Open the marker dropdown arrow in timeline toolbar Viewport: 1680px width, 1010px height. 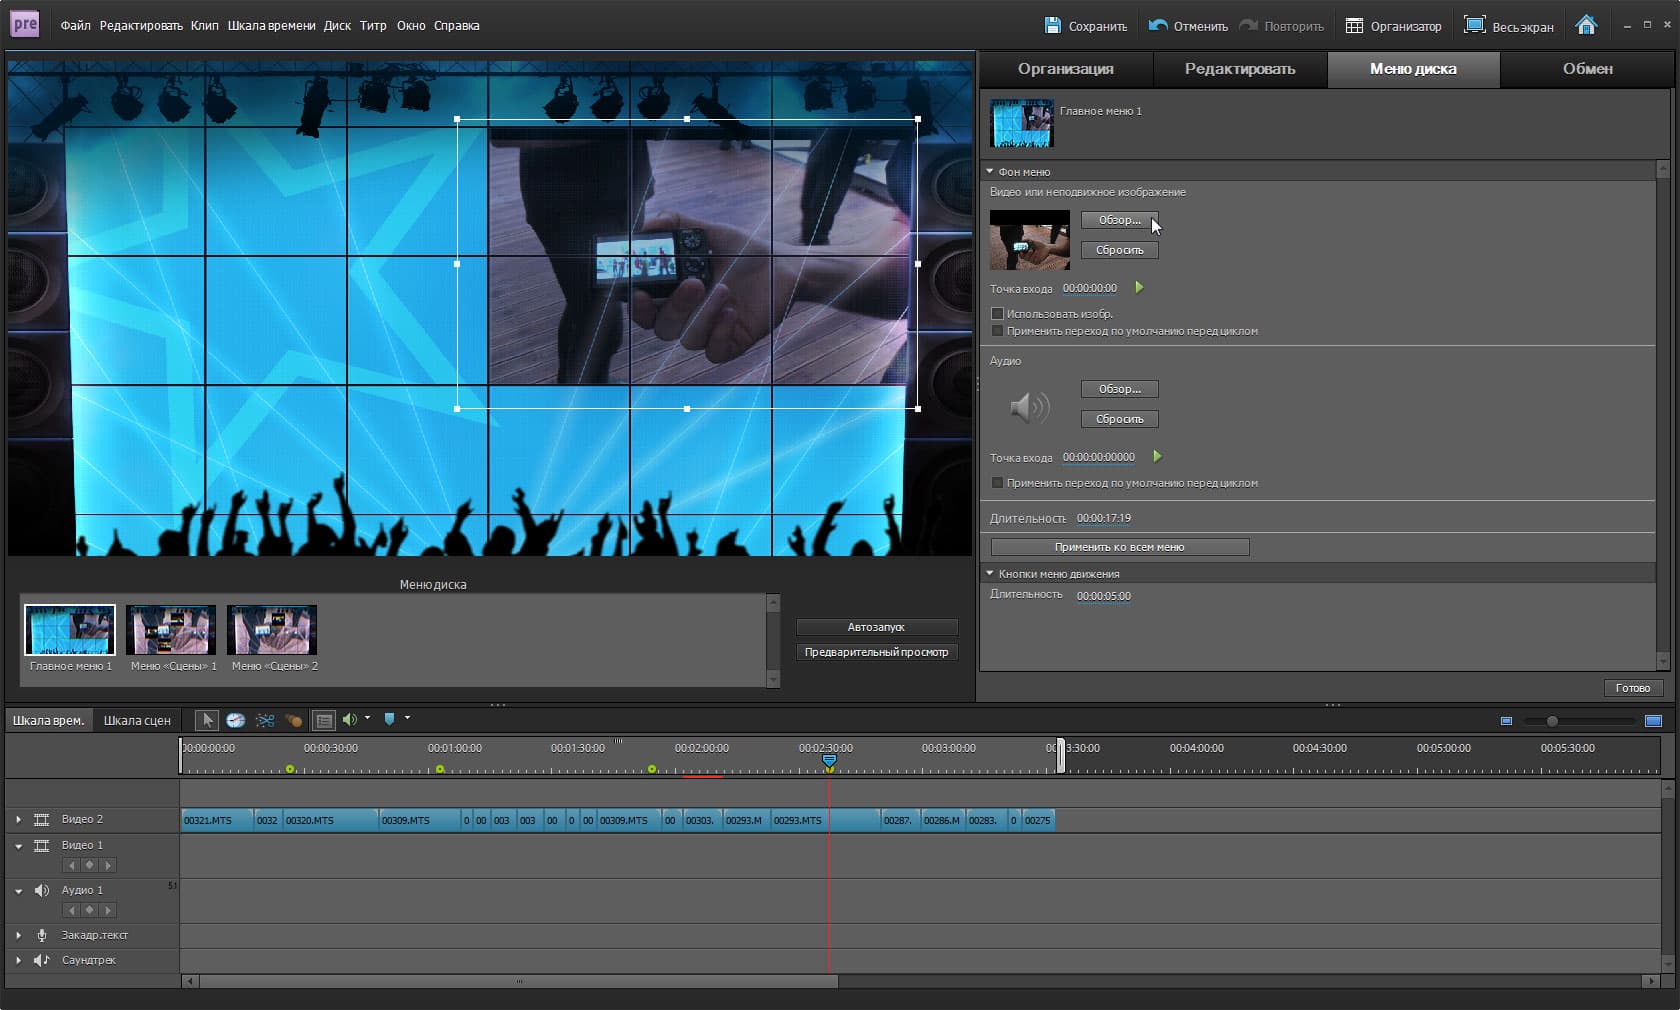407,718
